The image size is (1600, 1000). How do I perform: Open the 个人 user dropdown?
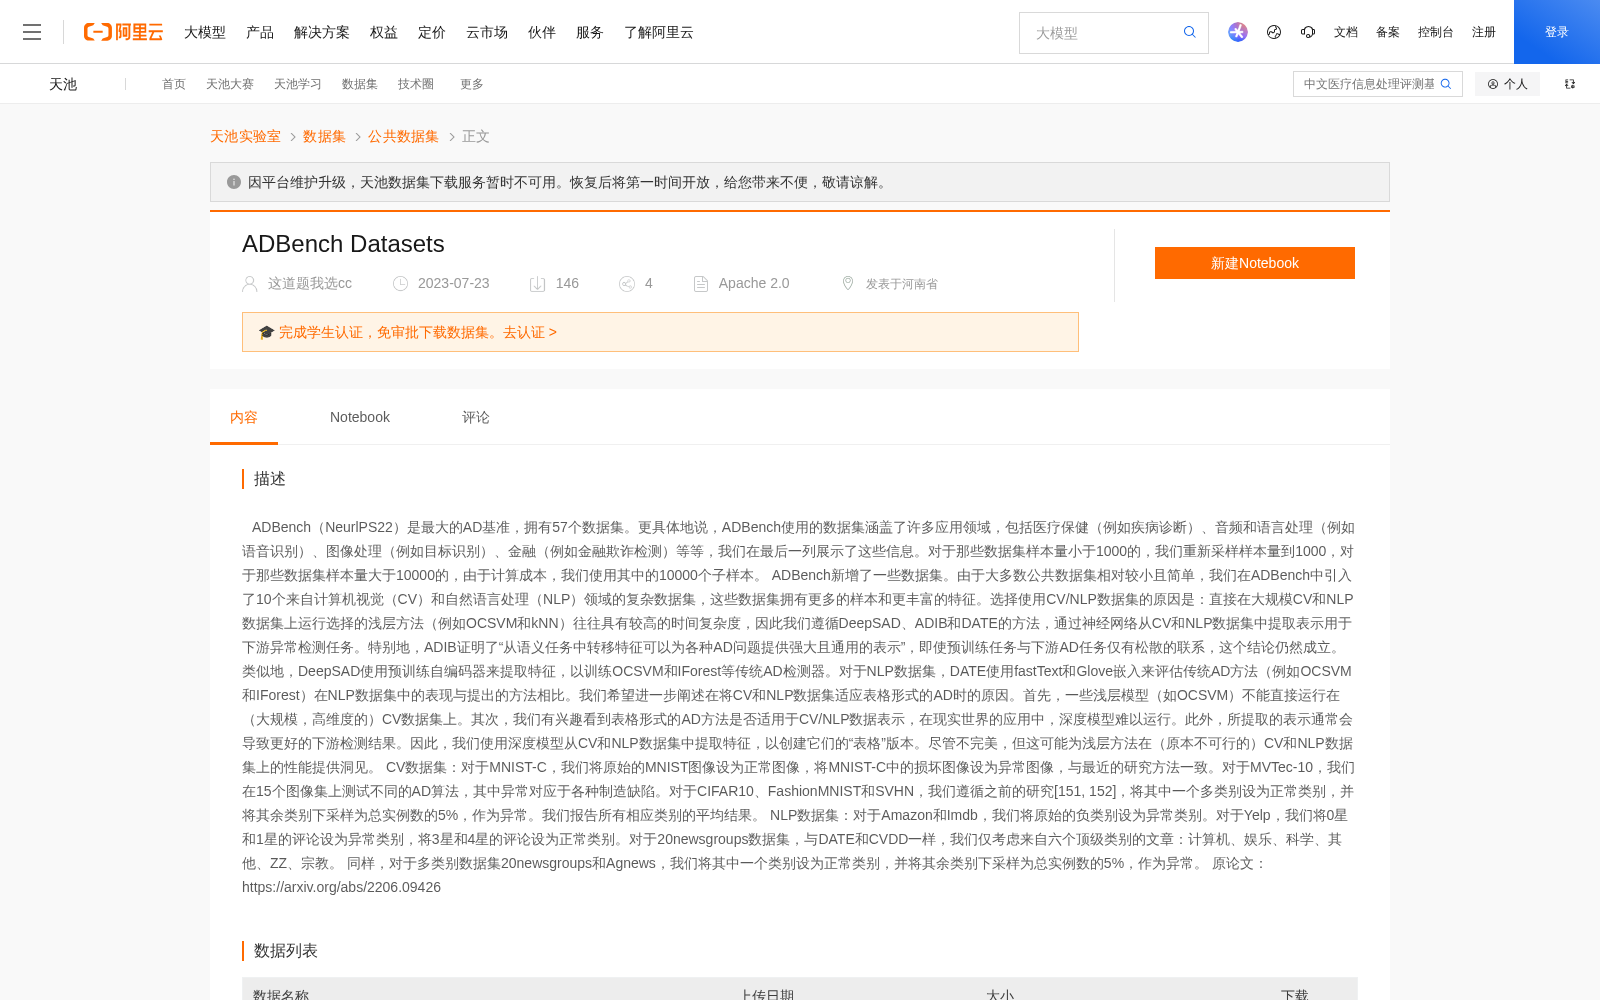click(x=1507, y=84)
